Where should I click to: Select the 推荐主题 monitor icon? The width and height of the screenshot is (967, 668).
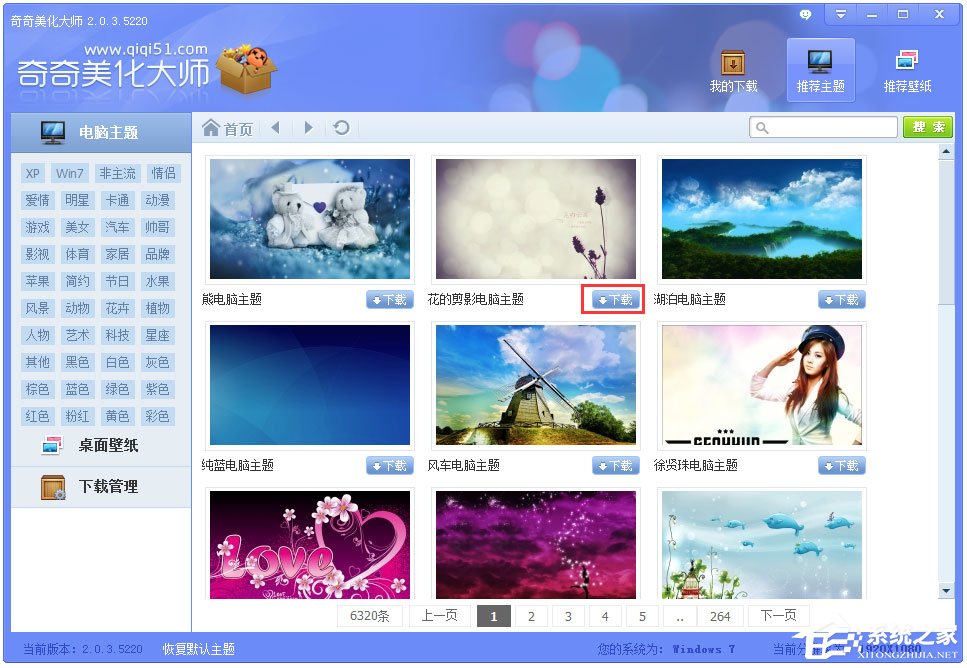click(820, 62)
